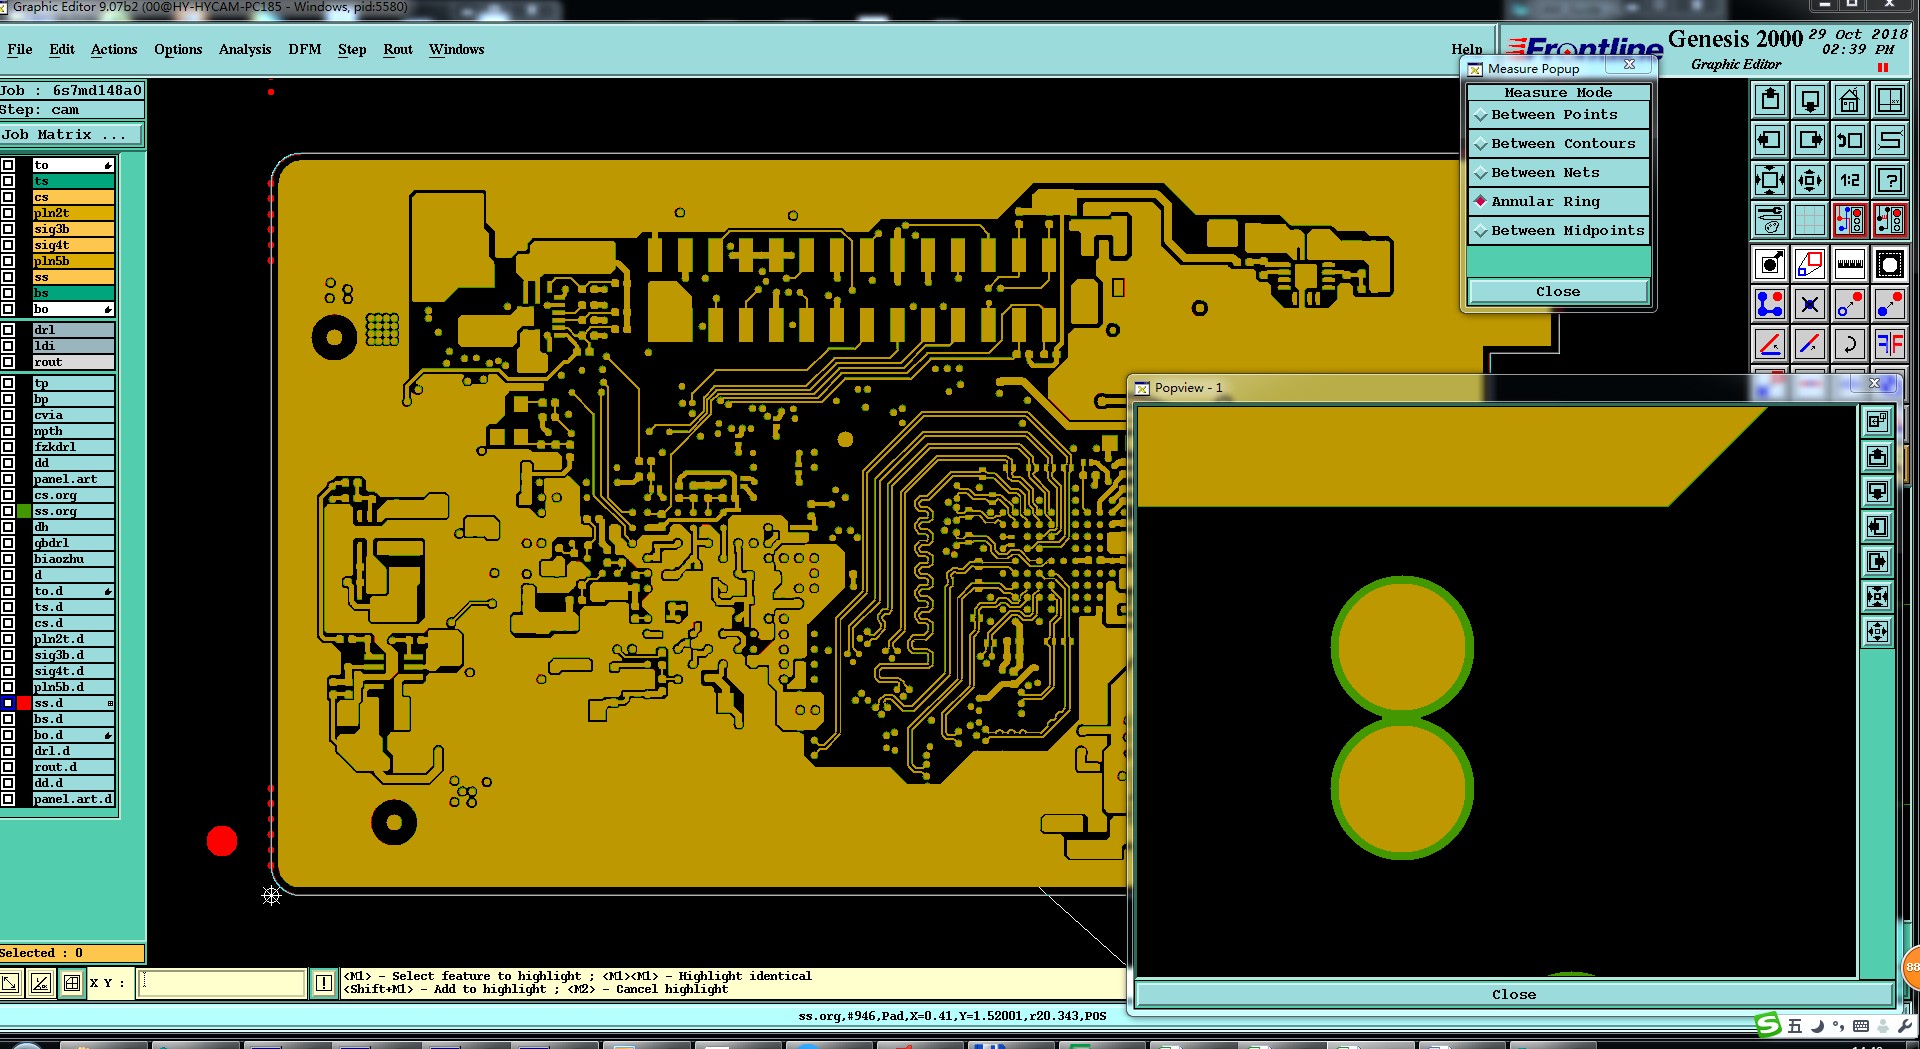Viewport: 1920px width, 1049px height.
Task: Toggle the grid display icon
Action: coord(1810,219)
